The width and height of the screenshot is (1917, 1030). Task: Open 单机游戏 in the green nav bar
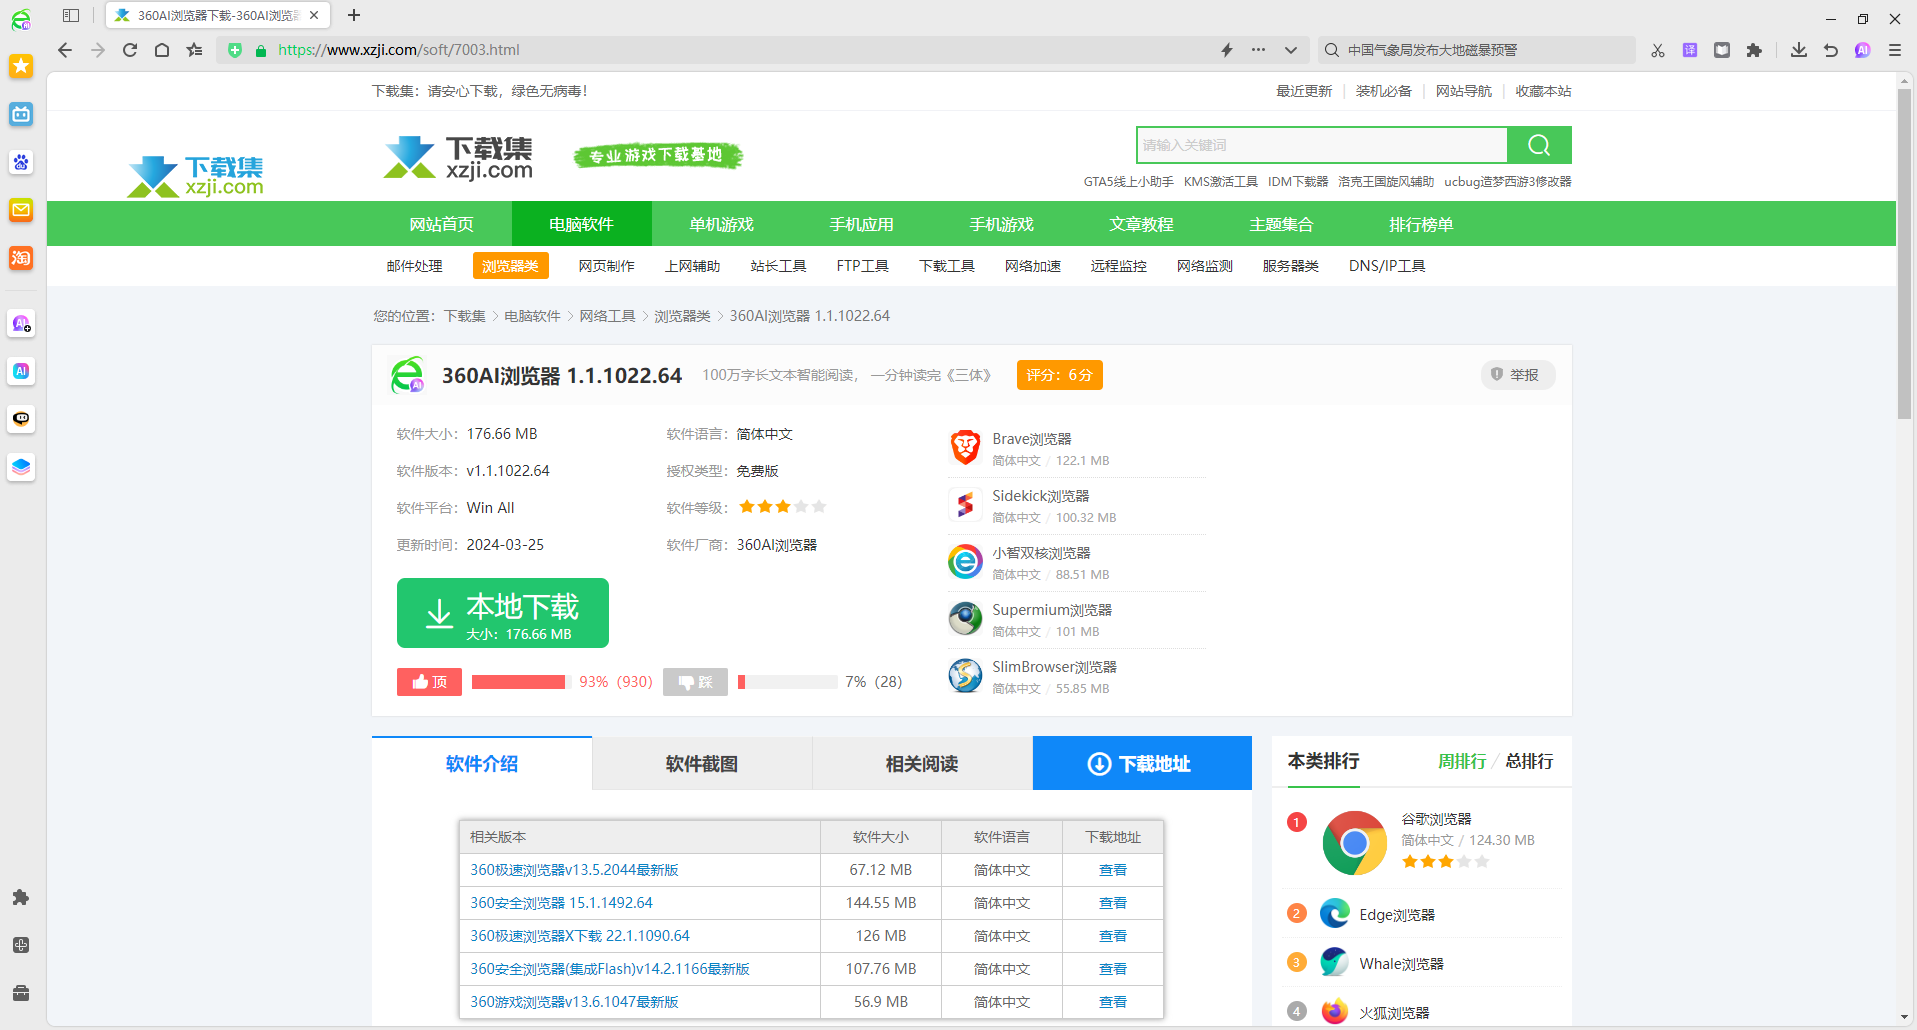tap(722, 224)
